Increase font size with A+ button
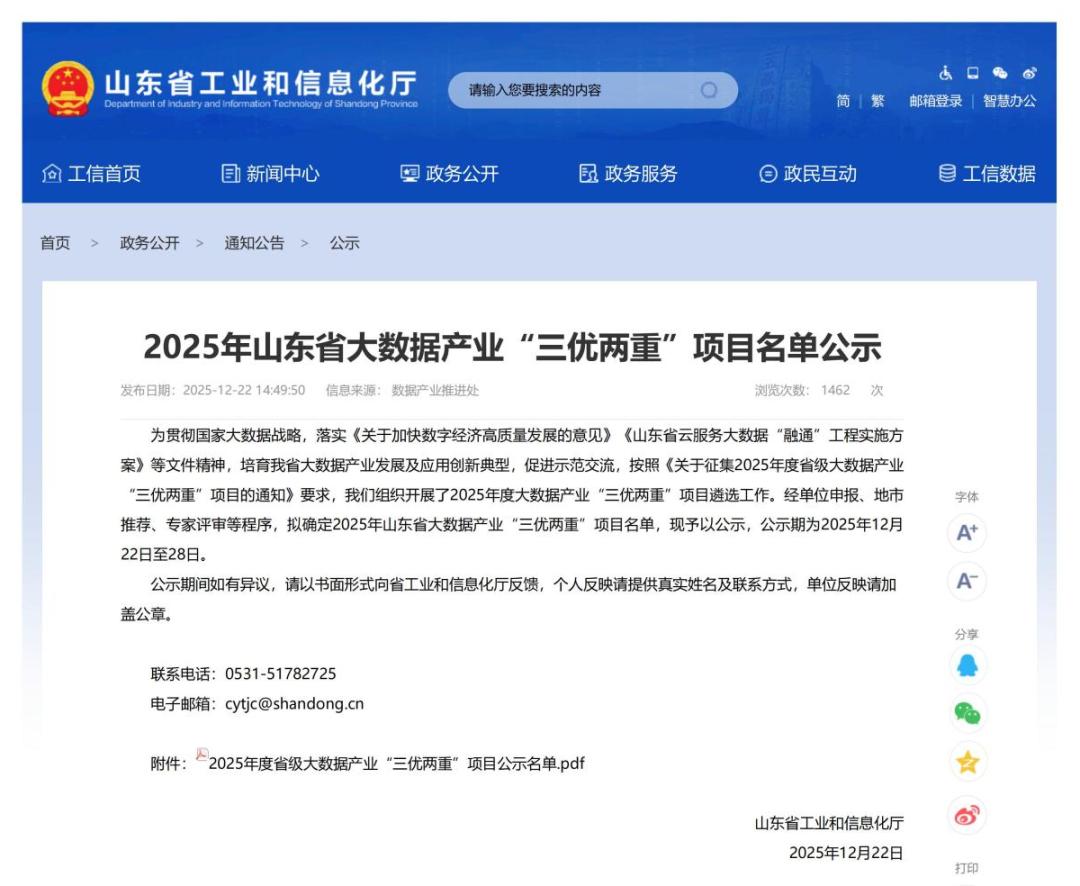Image resolution: width=1080 pixels, height=886 pixels. coord(966,533)
